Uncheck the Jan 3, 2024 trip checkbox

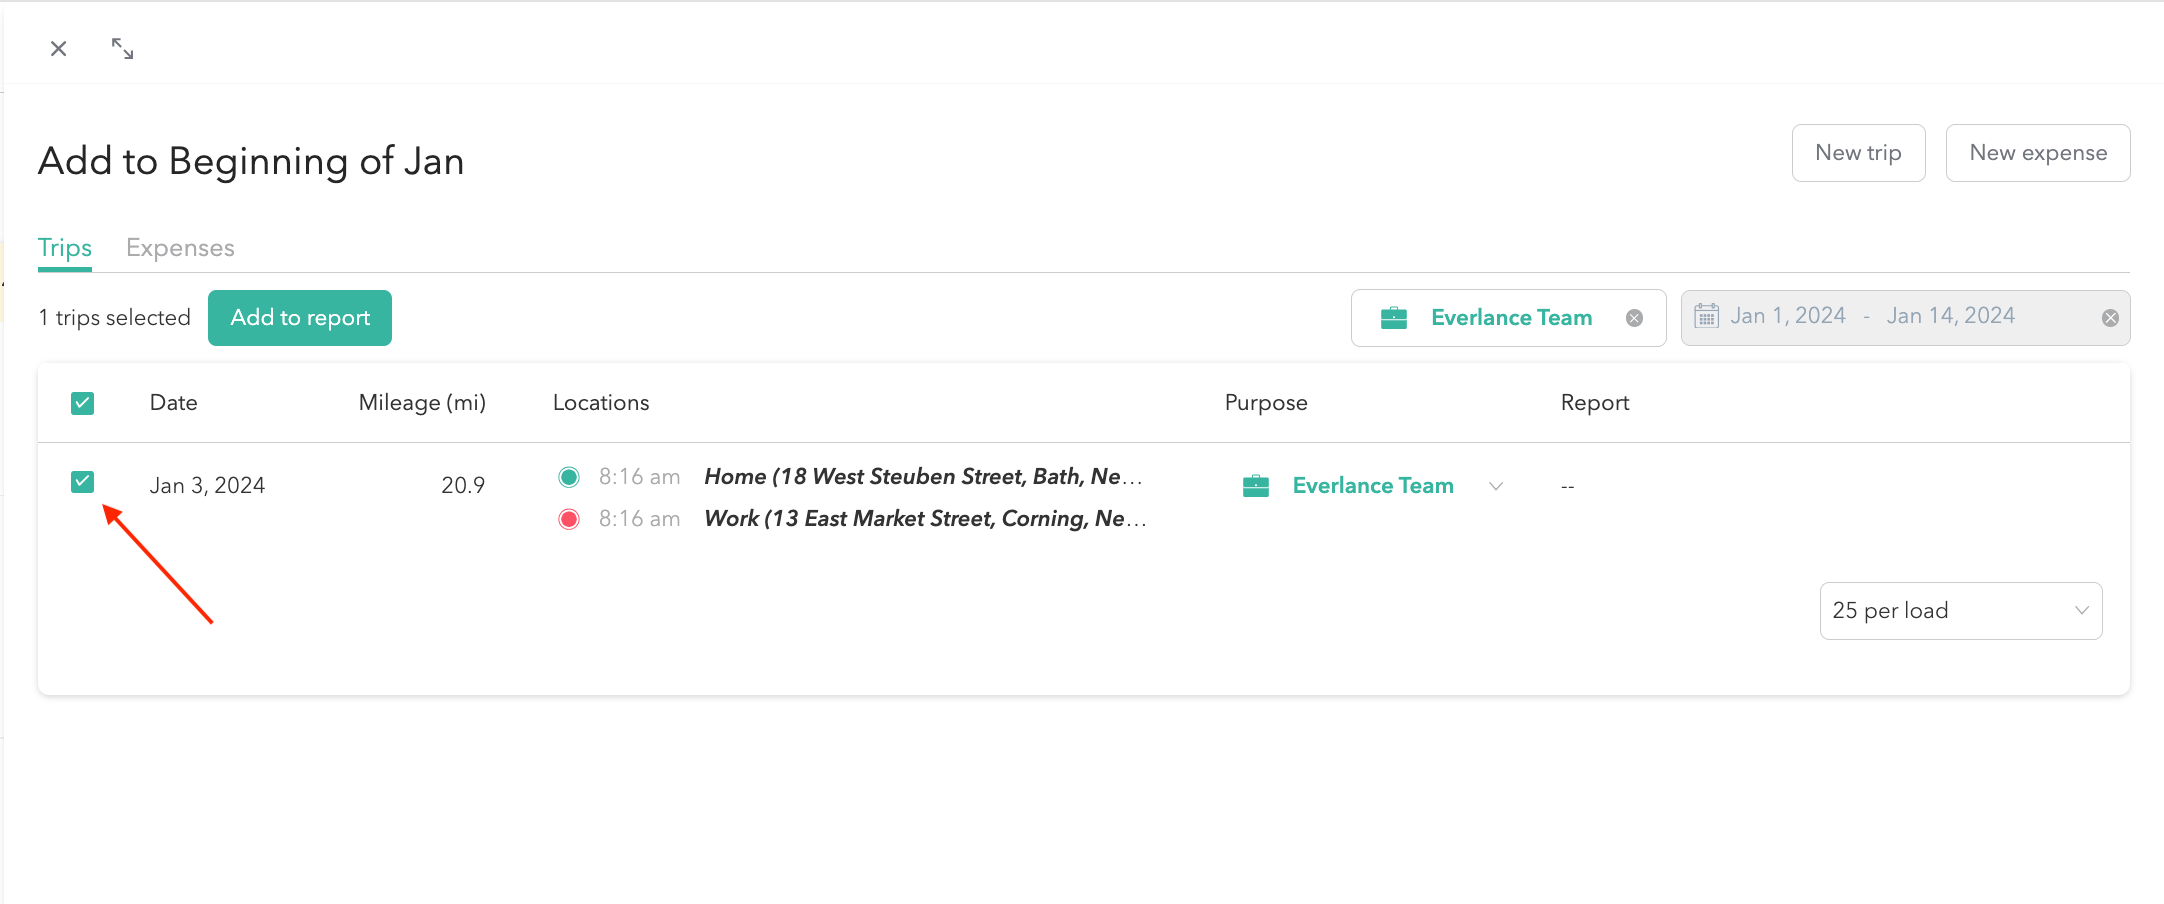pyautogui.click(x=83, y=482)
